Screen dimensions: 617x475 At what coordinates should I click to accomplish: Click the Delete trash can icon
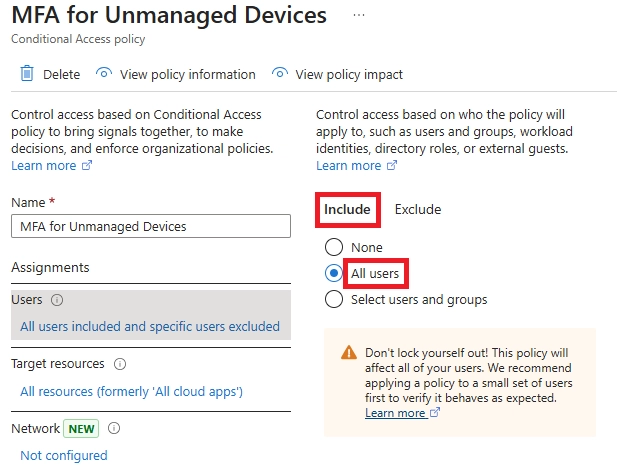27,74
